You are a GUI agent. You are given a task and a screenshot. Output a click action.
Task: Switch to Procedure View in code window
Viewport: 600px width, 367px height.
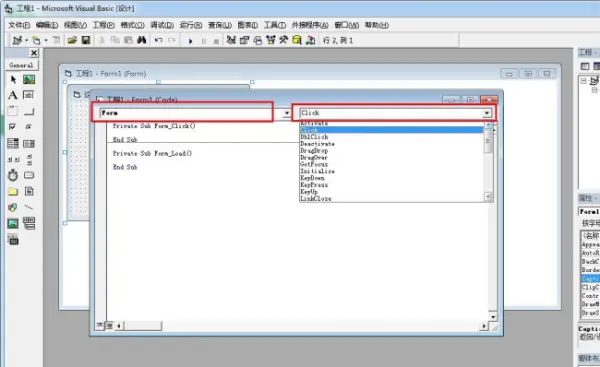point(99,326)
